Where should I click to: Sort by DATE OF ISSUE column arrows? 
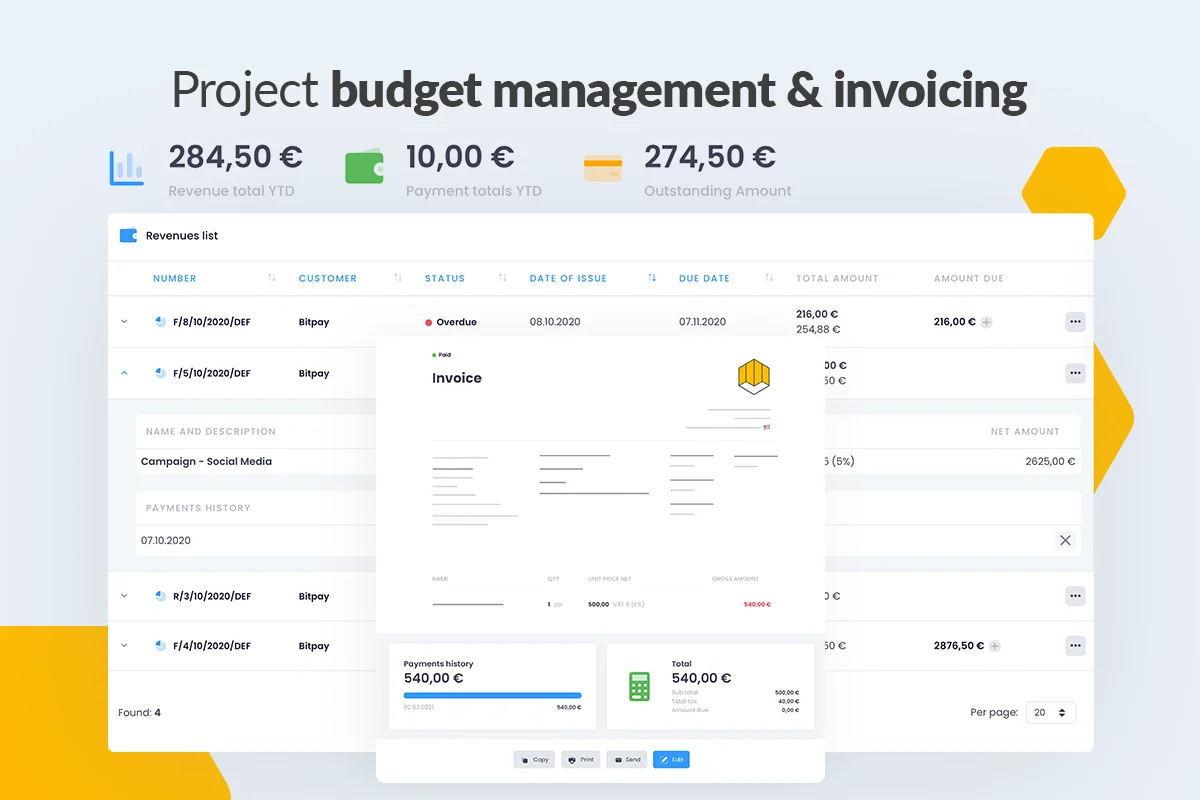point(652,278)
